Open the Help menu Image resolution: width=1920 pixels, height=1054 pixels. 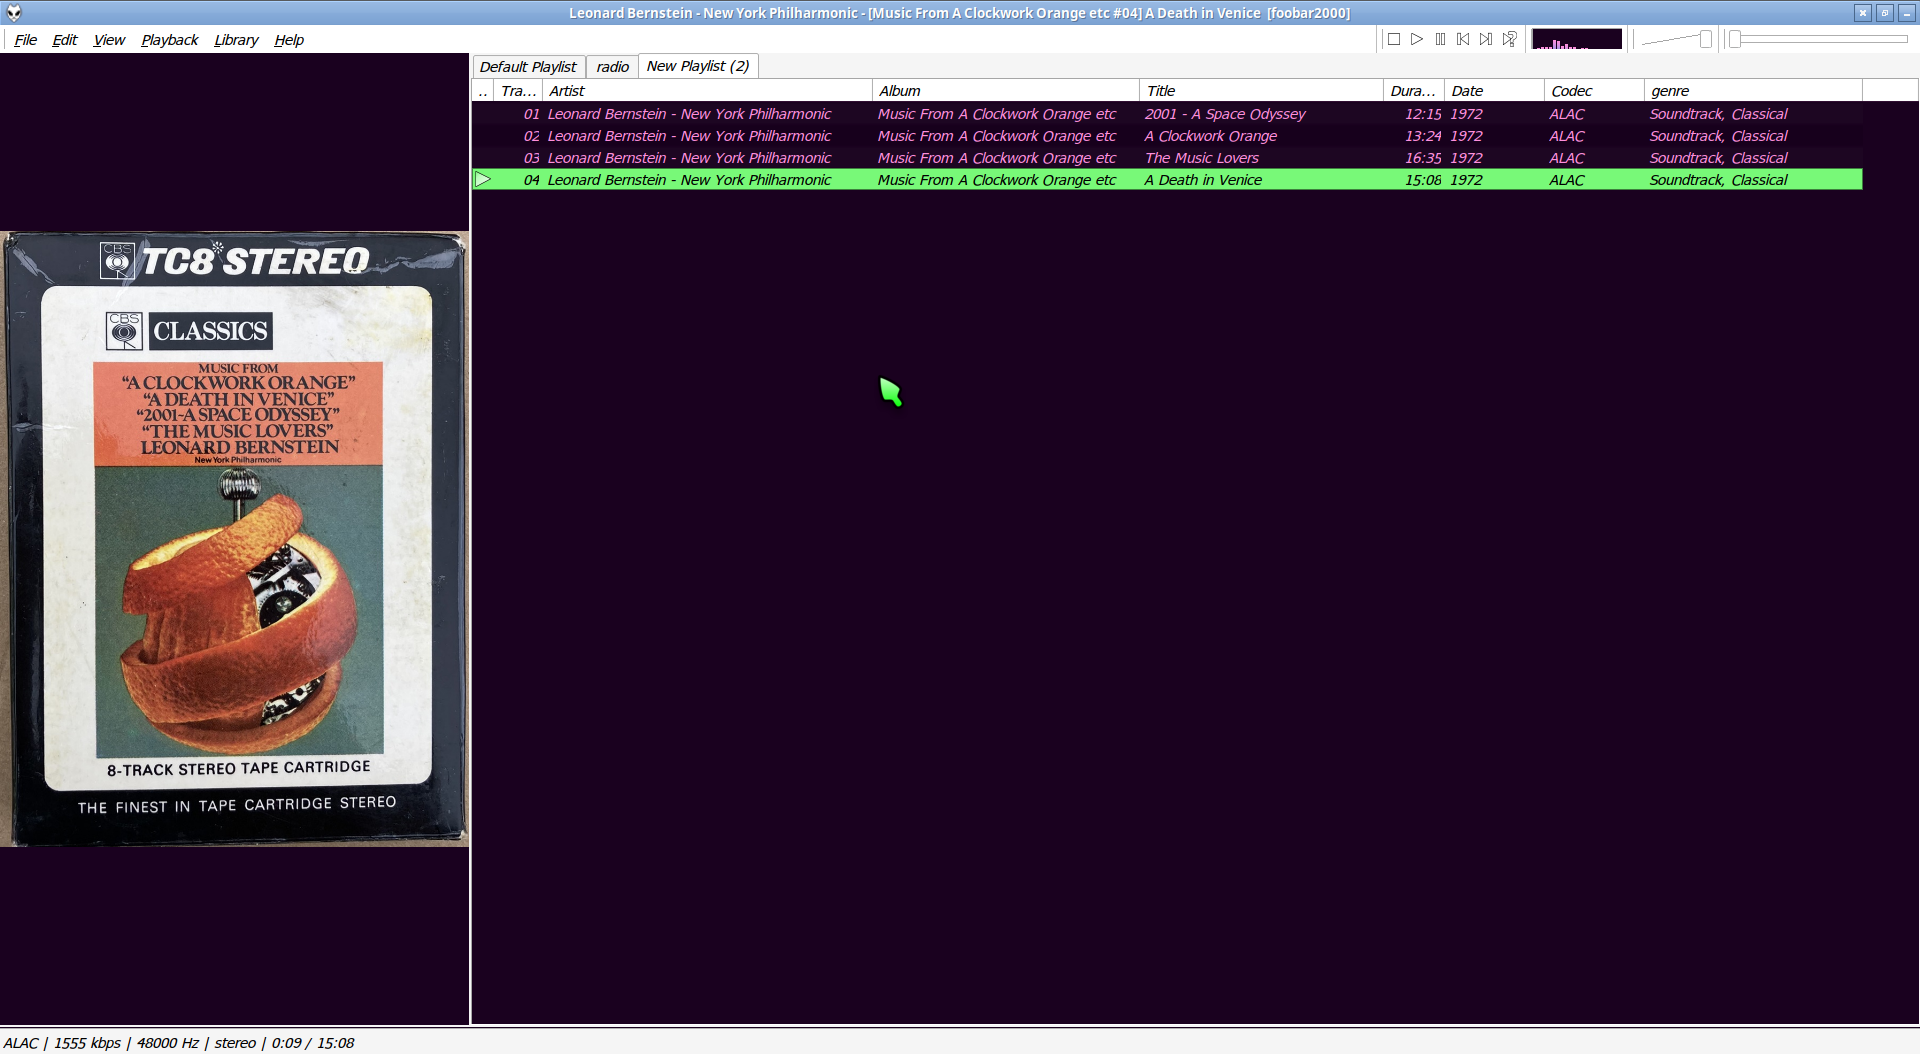289,40
